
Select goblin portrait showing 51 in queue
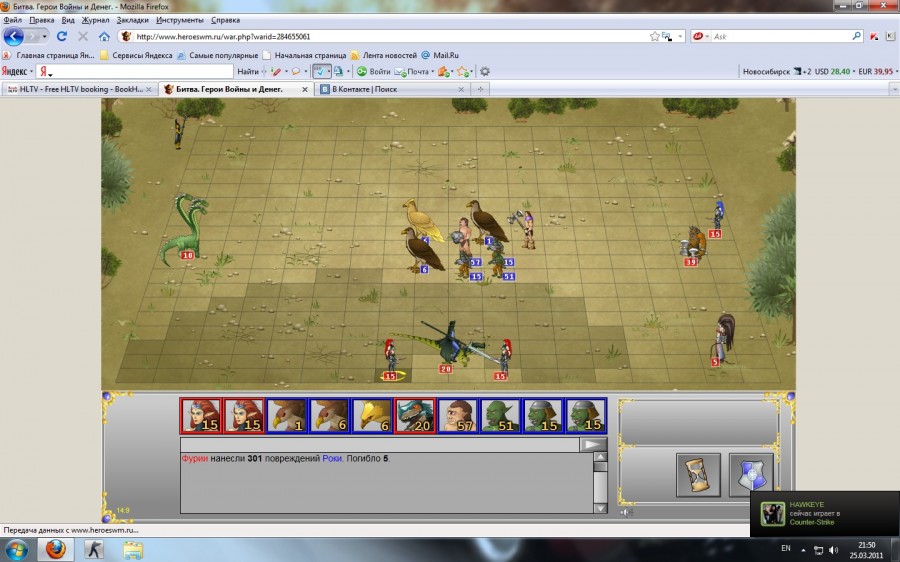(501, 415)
